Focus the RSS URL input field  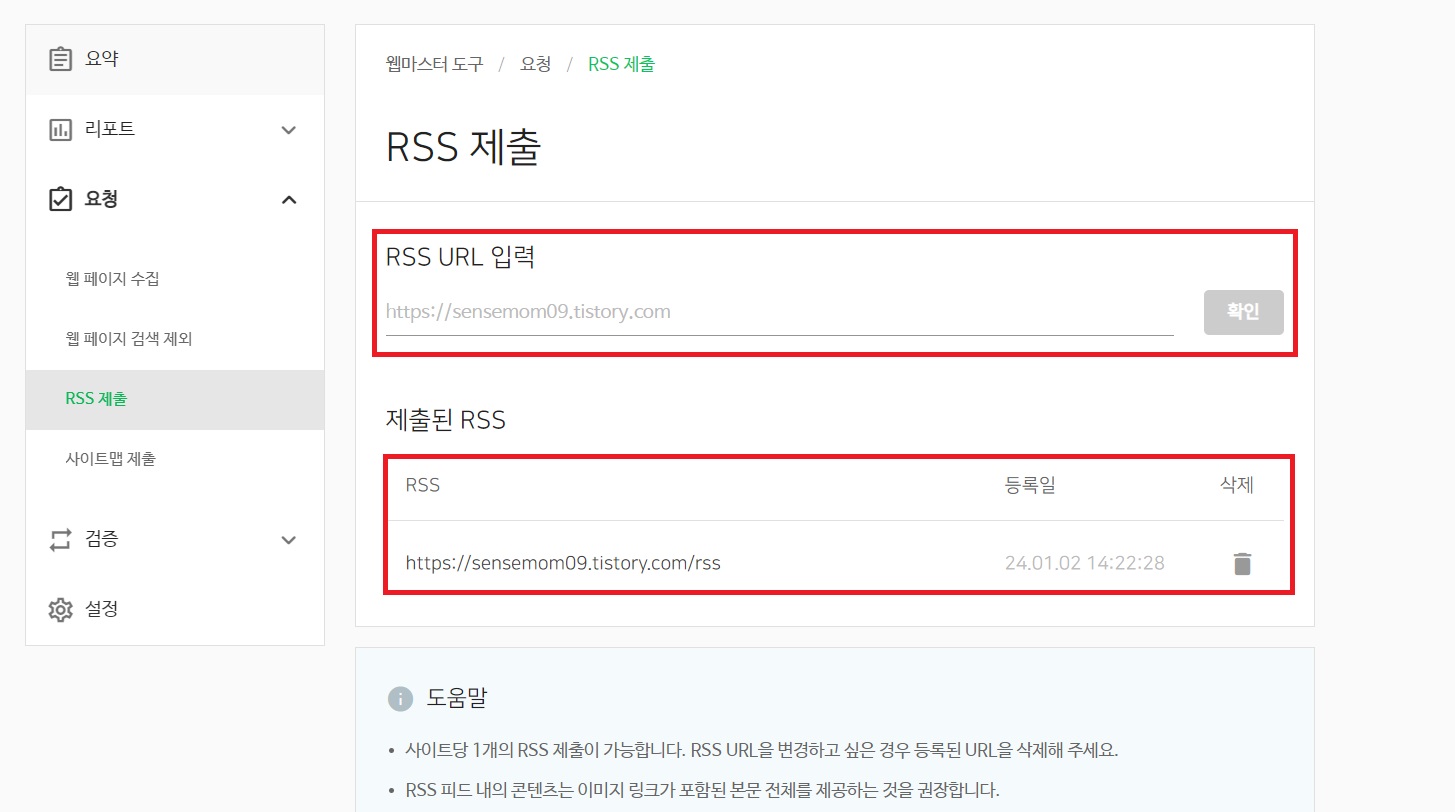tap(780, 312)
